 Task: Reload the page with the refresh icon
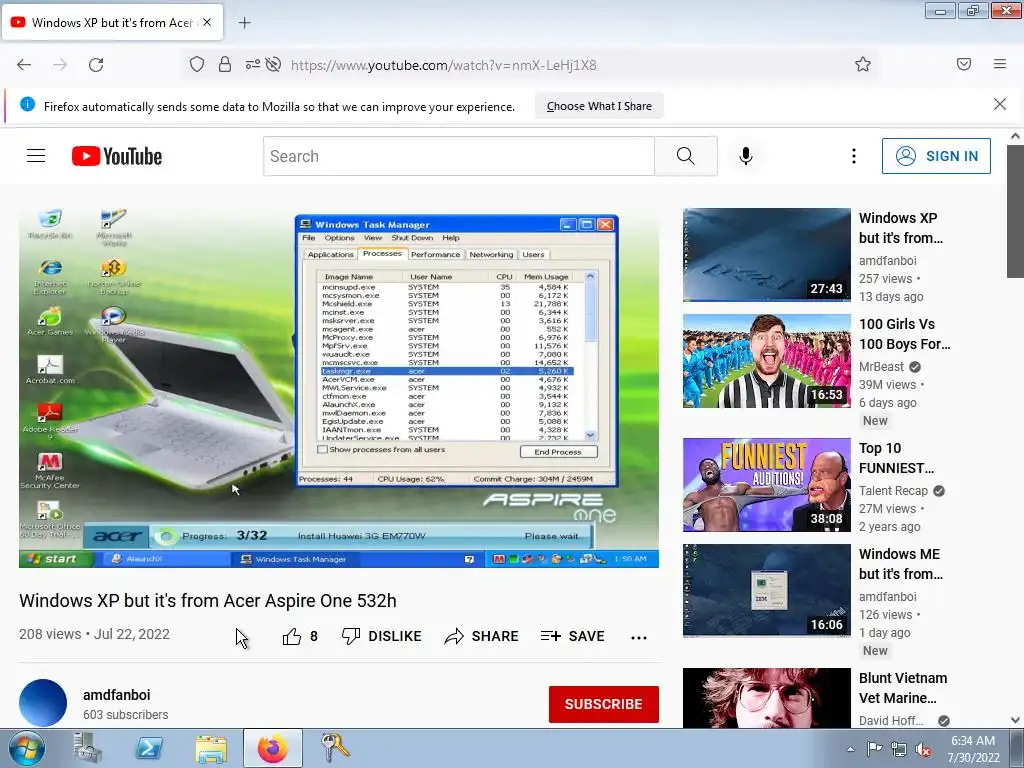[96, 65]
